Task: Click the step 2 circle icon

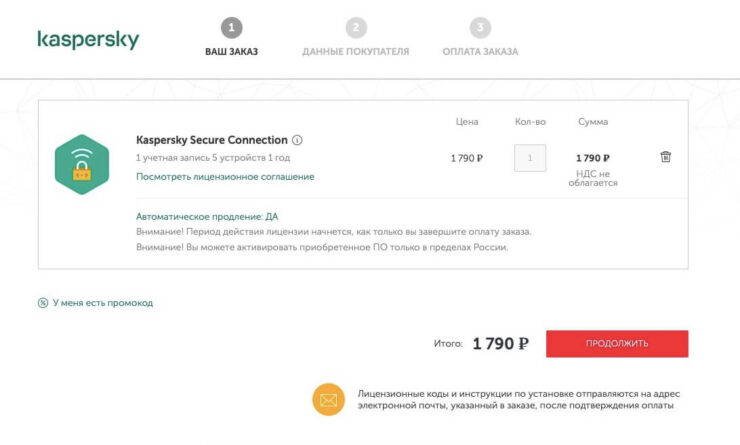Action: click(355, 28)
